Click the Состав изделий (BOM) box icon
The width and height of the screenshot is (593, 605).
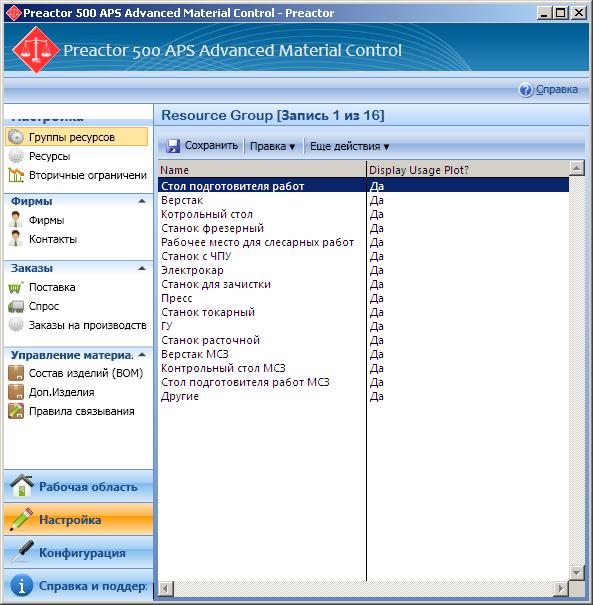[x=16, y=373]
